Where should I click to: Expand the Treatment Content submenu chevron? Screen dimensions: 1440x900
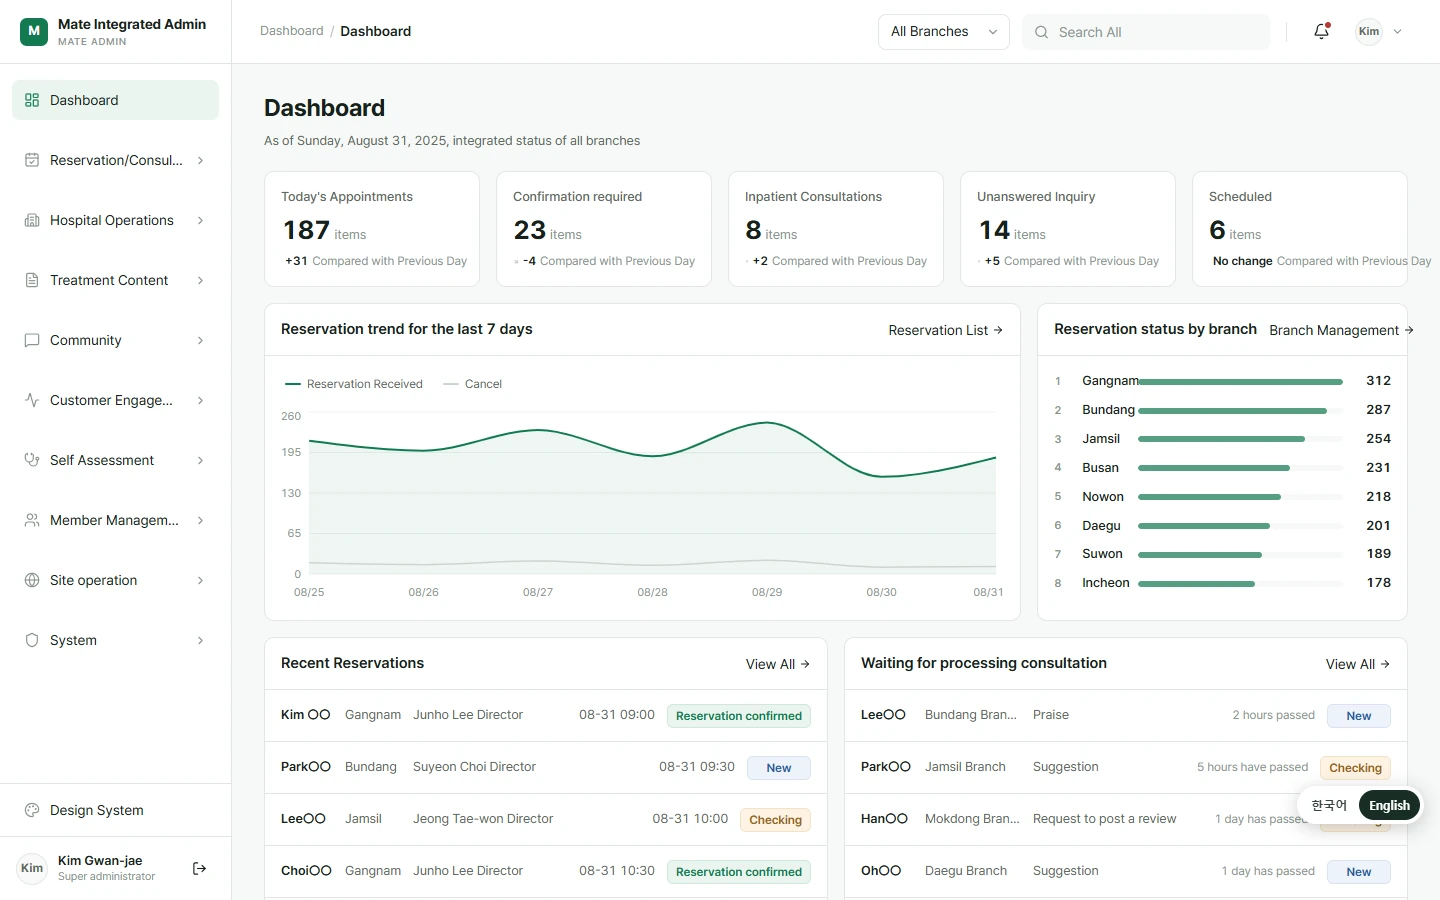[200, 280]
